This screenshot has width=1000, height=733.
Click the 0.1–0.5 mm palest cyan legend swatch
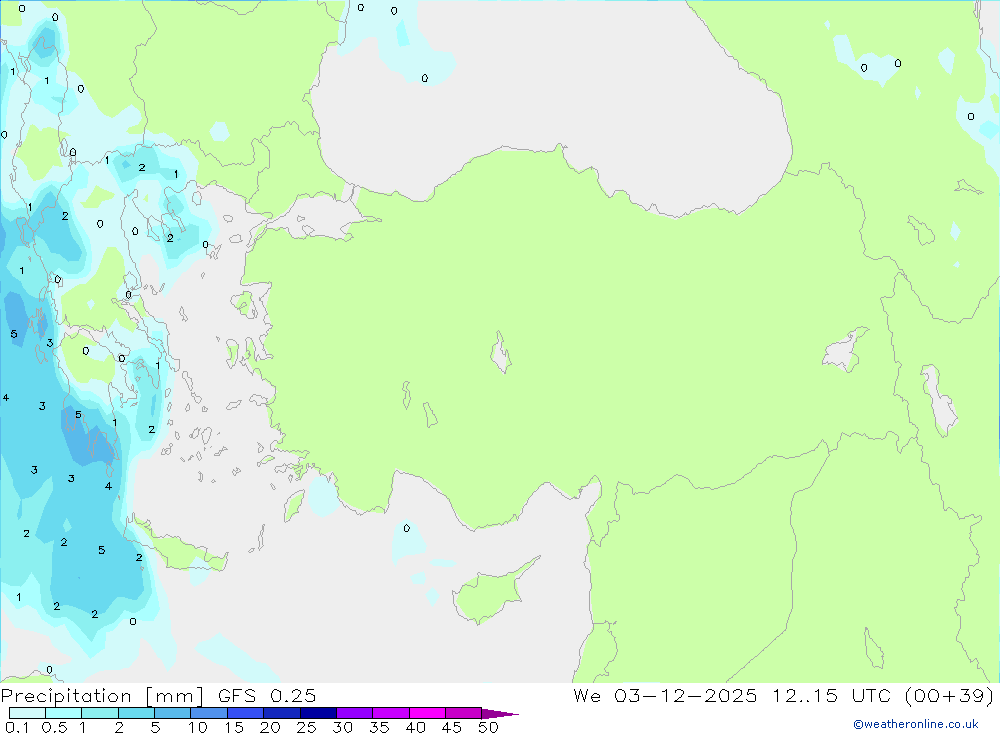pos(27,713)
